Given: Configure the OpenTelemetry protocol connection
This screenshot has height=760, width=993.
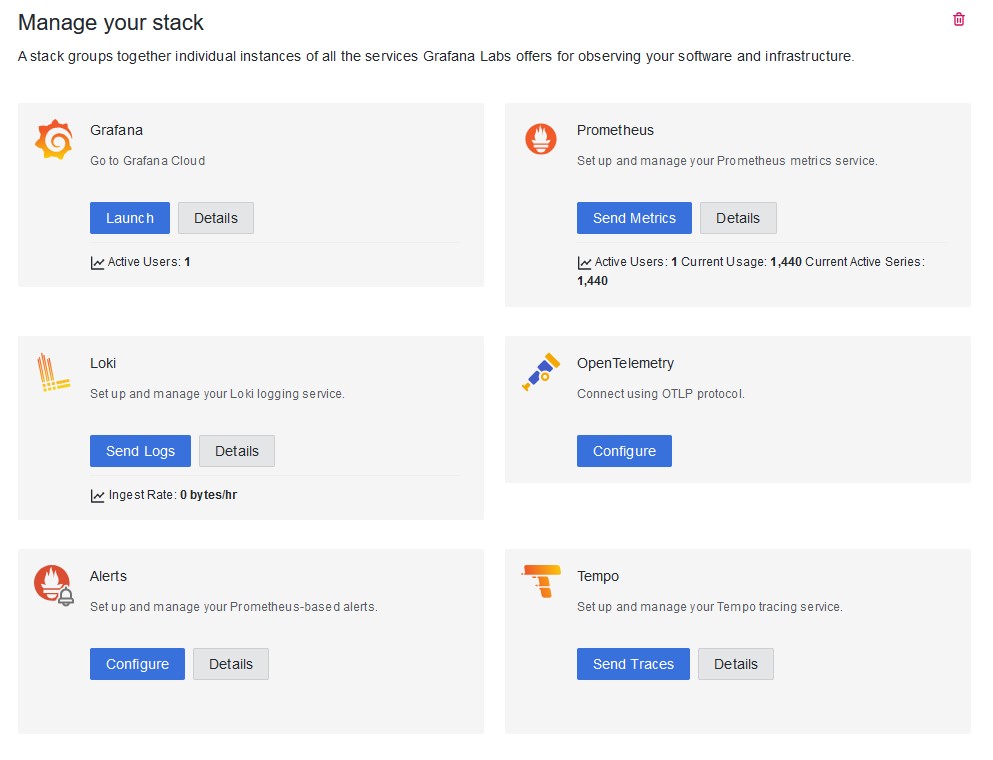Looking at the screenshot, I should coord(624,451).
